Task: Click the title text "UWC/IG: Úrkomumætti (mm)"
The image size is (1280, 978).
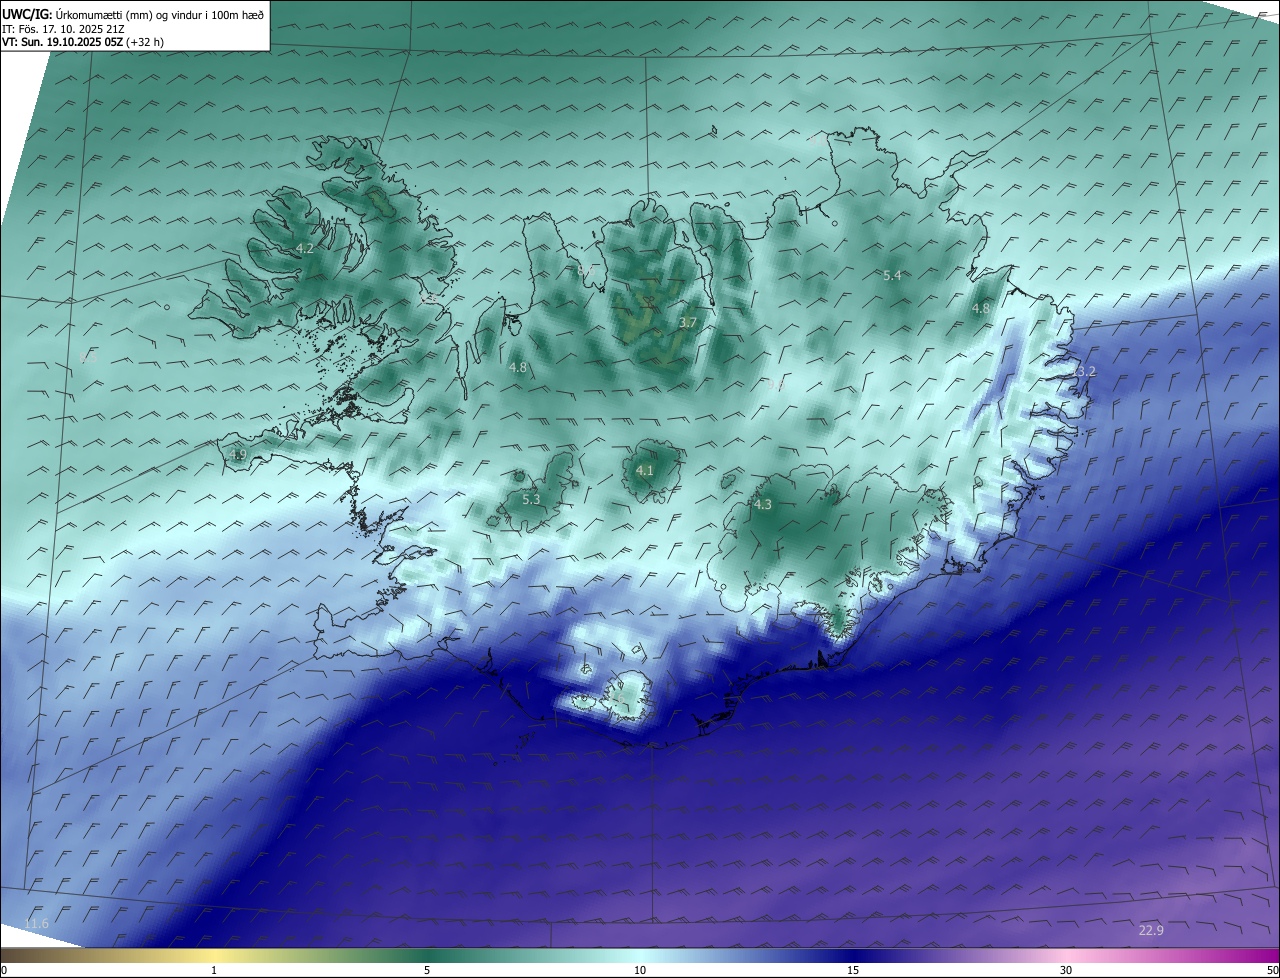Action: tap(76, 14)
